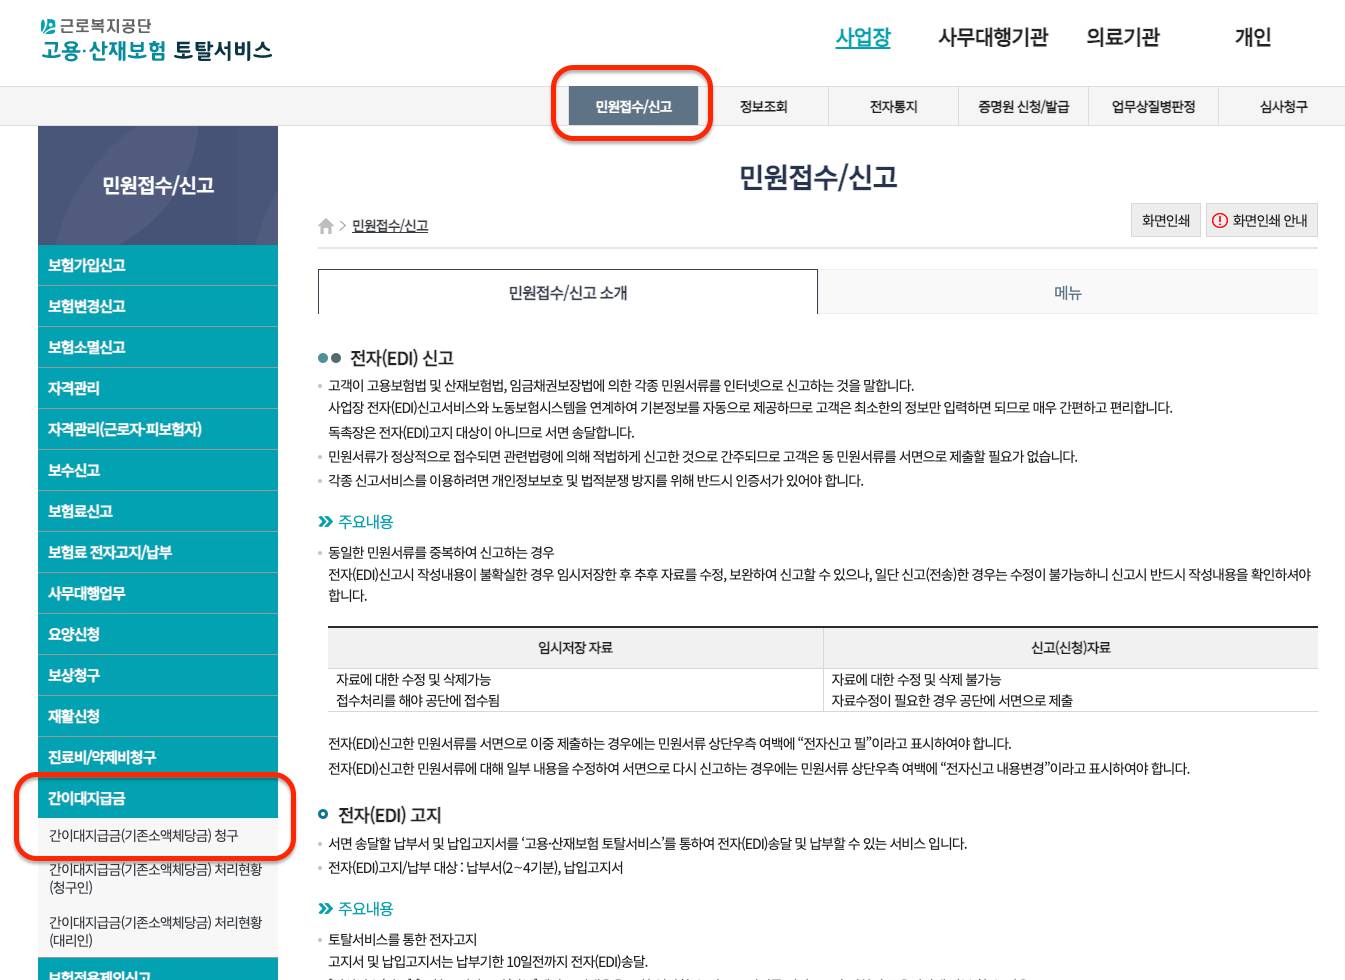Select the 민원접수/신고 소개 tab

pos(567,292)
